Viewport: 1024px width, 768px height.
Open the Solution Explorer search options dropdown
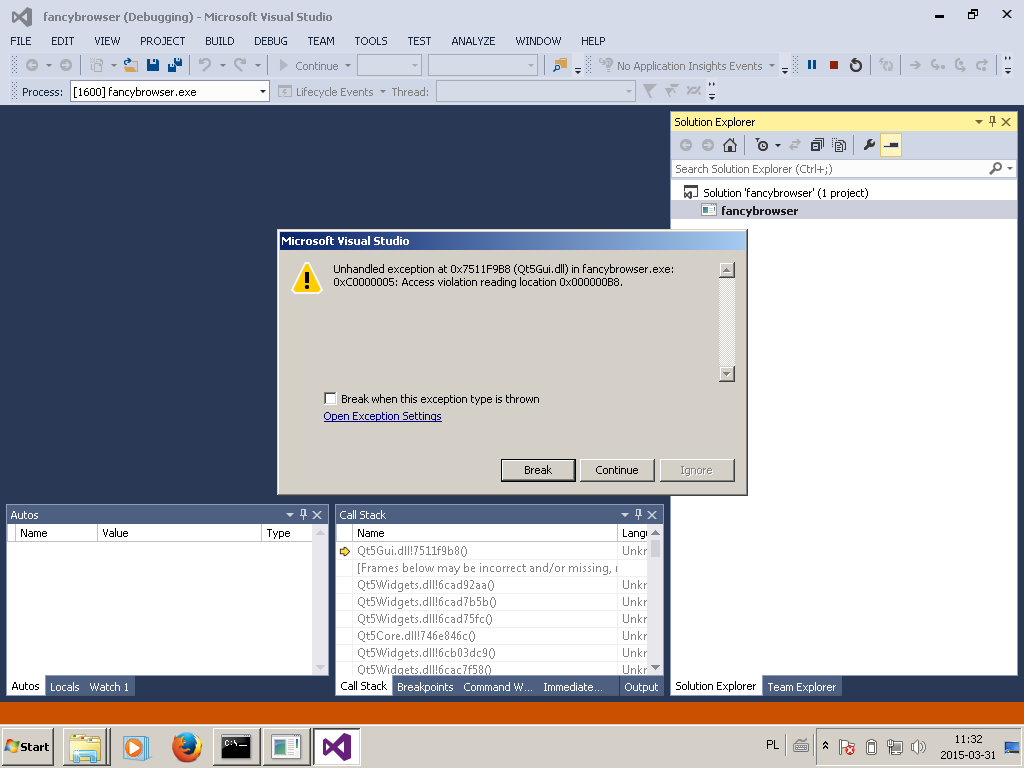(x=1010, y=168)
